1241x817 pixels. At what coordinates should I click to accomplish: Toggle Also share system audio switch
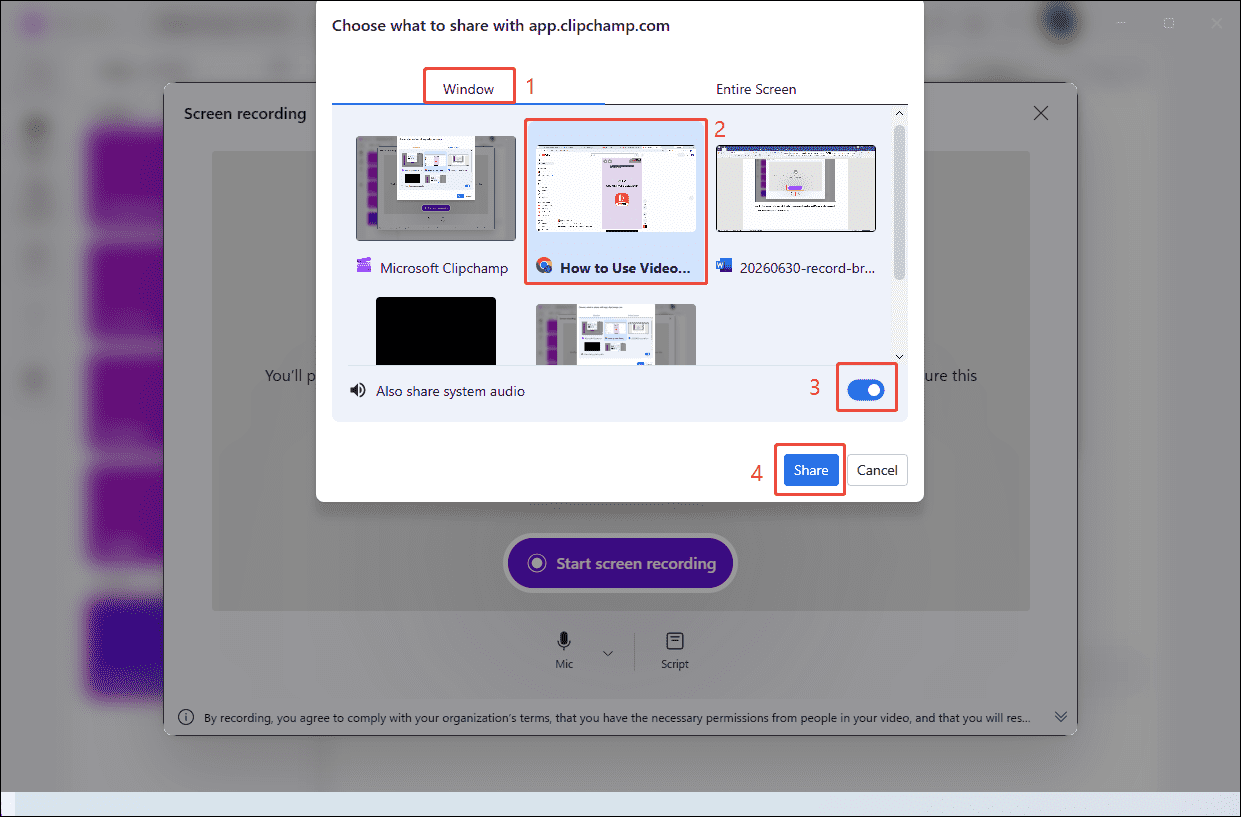(866, 391)
